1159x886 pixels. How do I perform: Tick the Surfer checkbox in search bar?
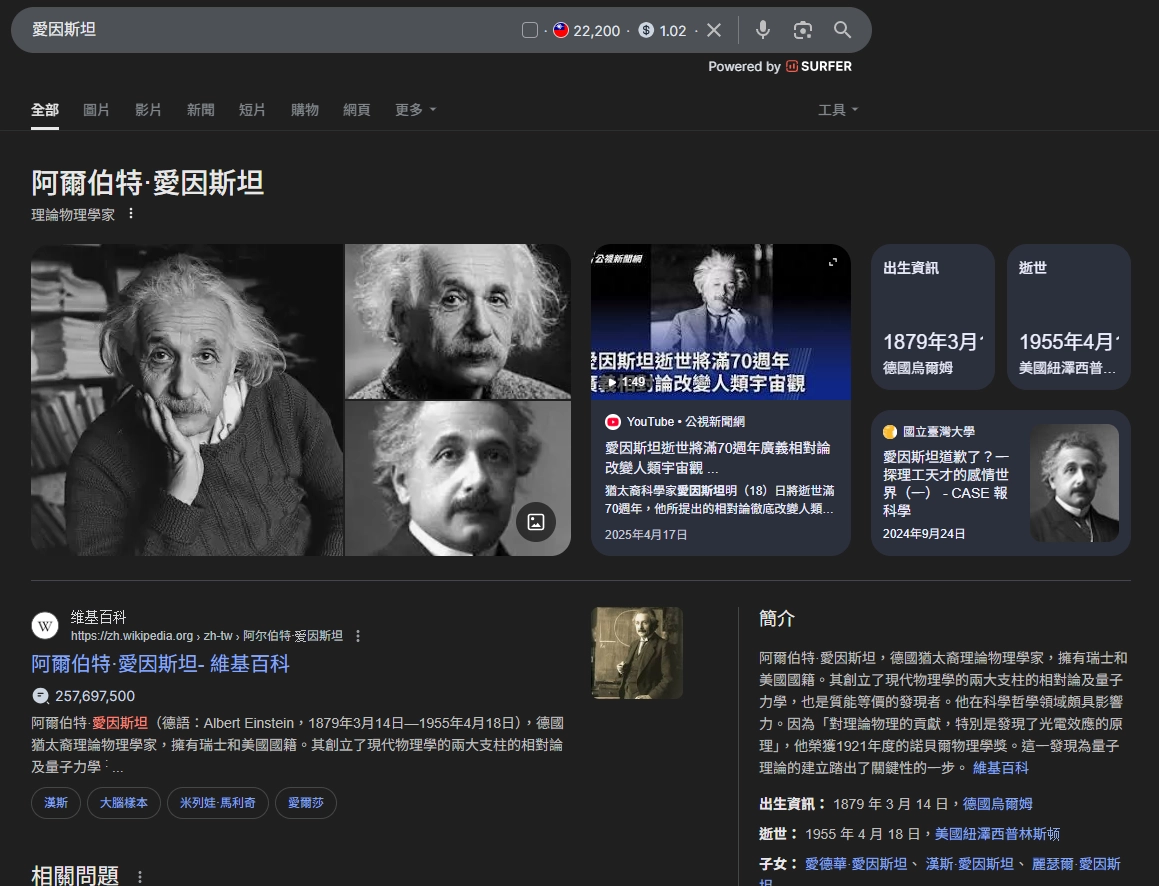point(529,30)
